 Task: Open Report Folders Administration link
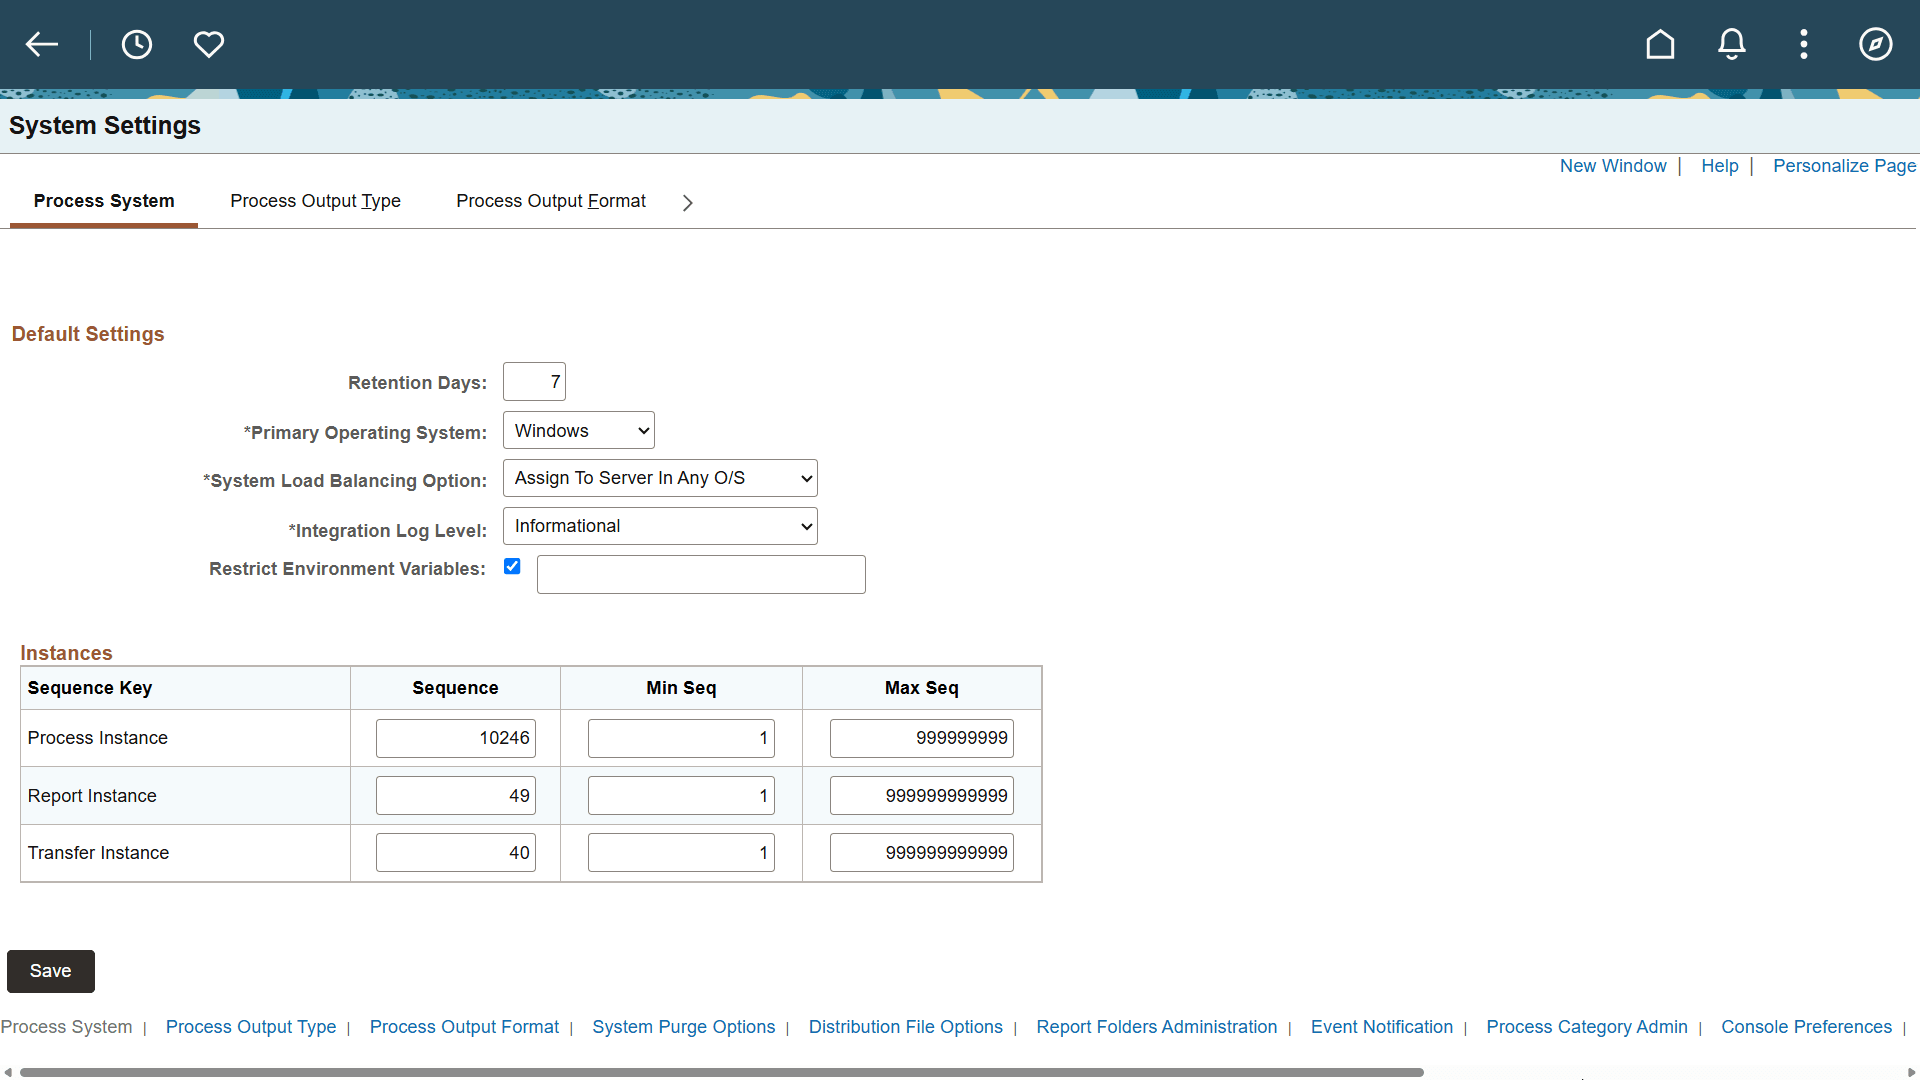click(x=1156, y=1027)
